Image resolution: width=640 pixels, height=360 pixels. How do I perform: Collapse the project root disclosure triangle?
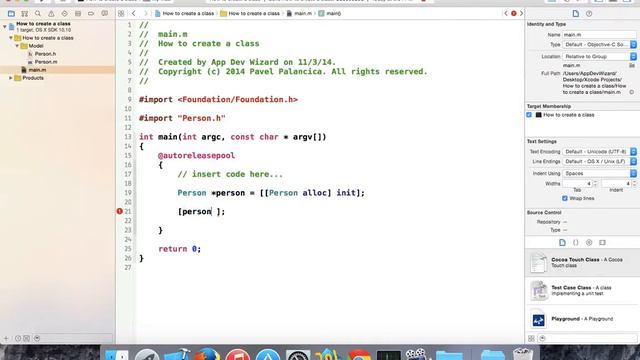pyautogui.click(x=4, y=27)
